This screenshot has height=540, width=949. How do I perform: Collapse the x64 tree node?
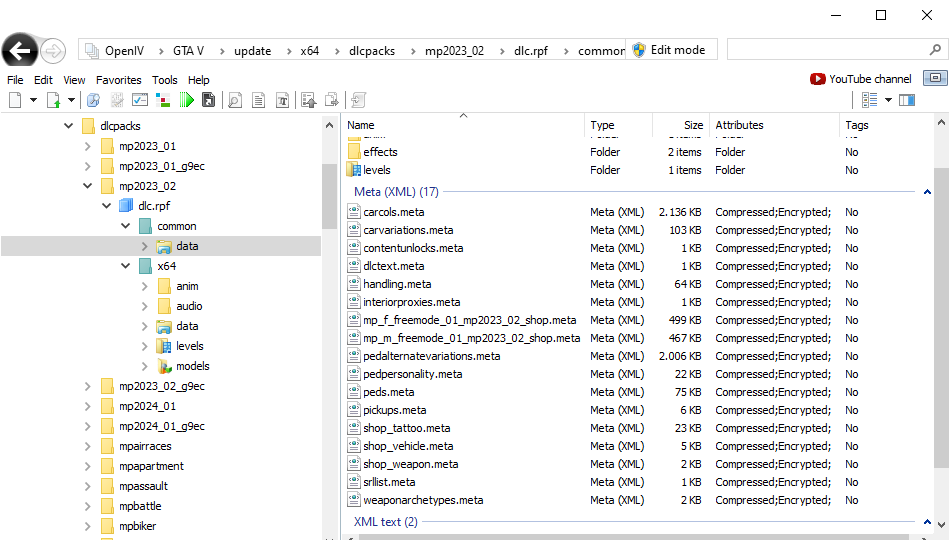tap(125, 266)
